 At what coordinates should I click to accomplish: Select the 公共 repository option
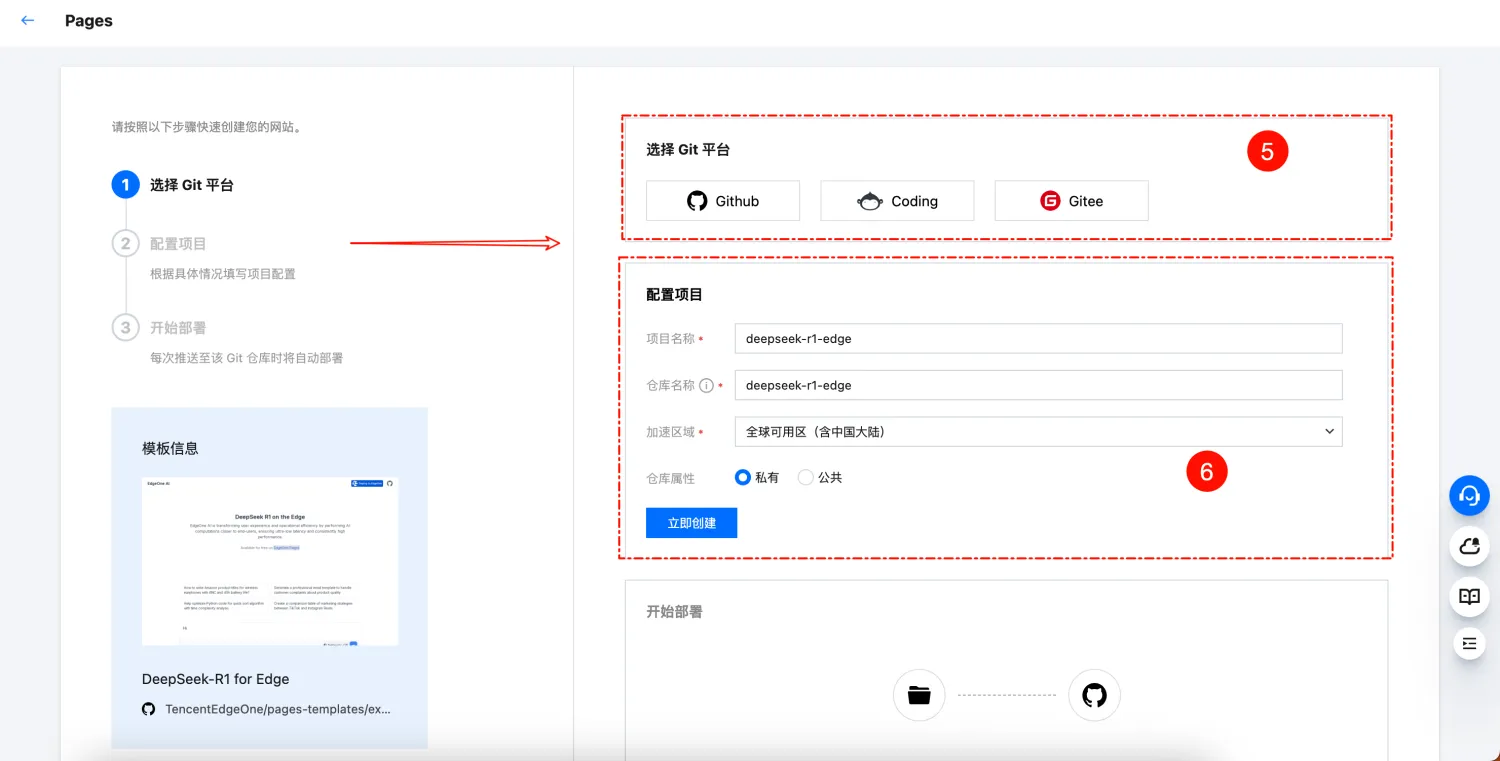point(806,477)
